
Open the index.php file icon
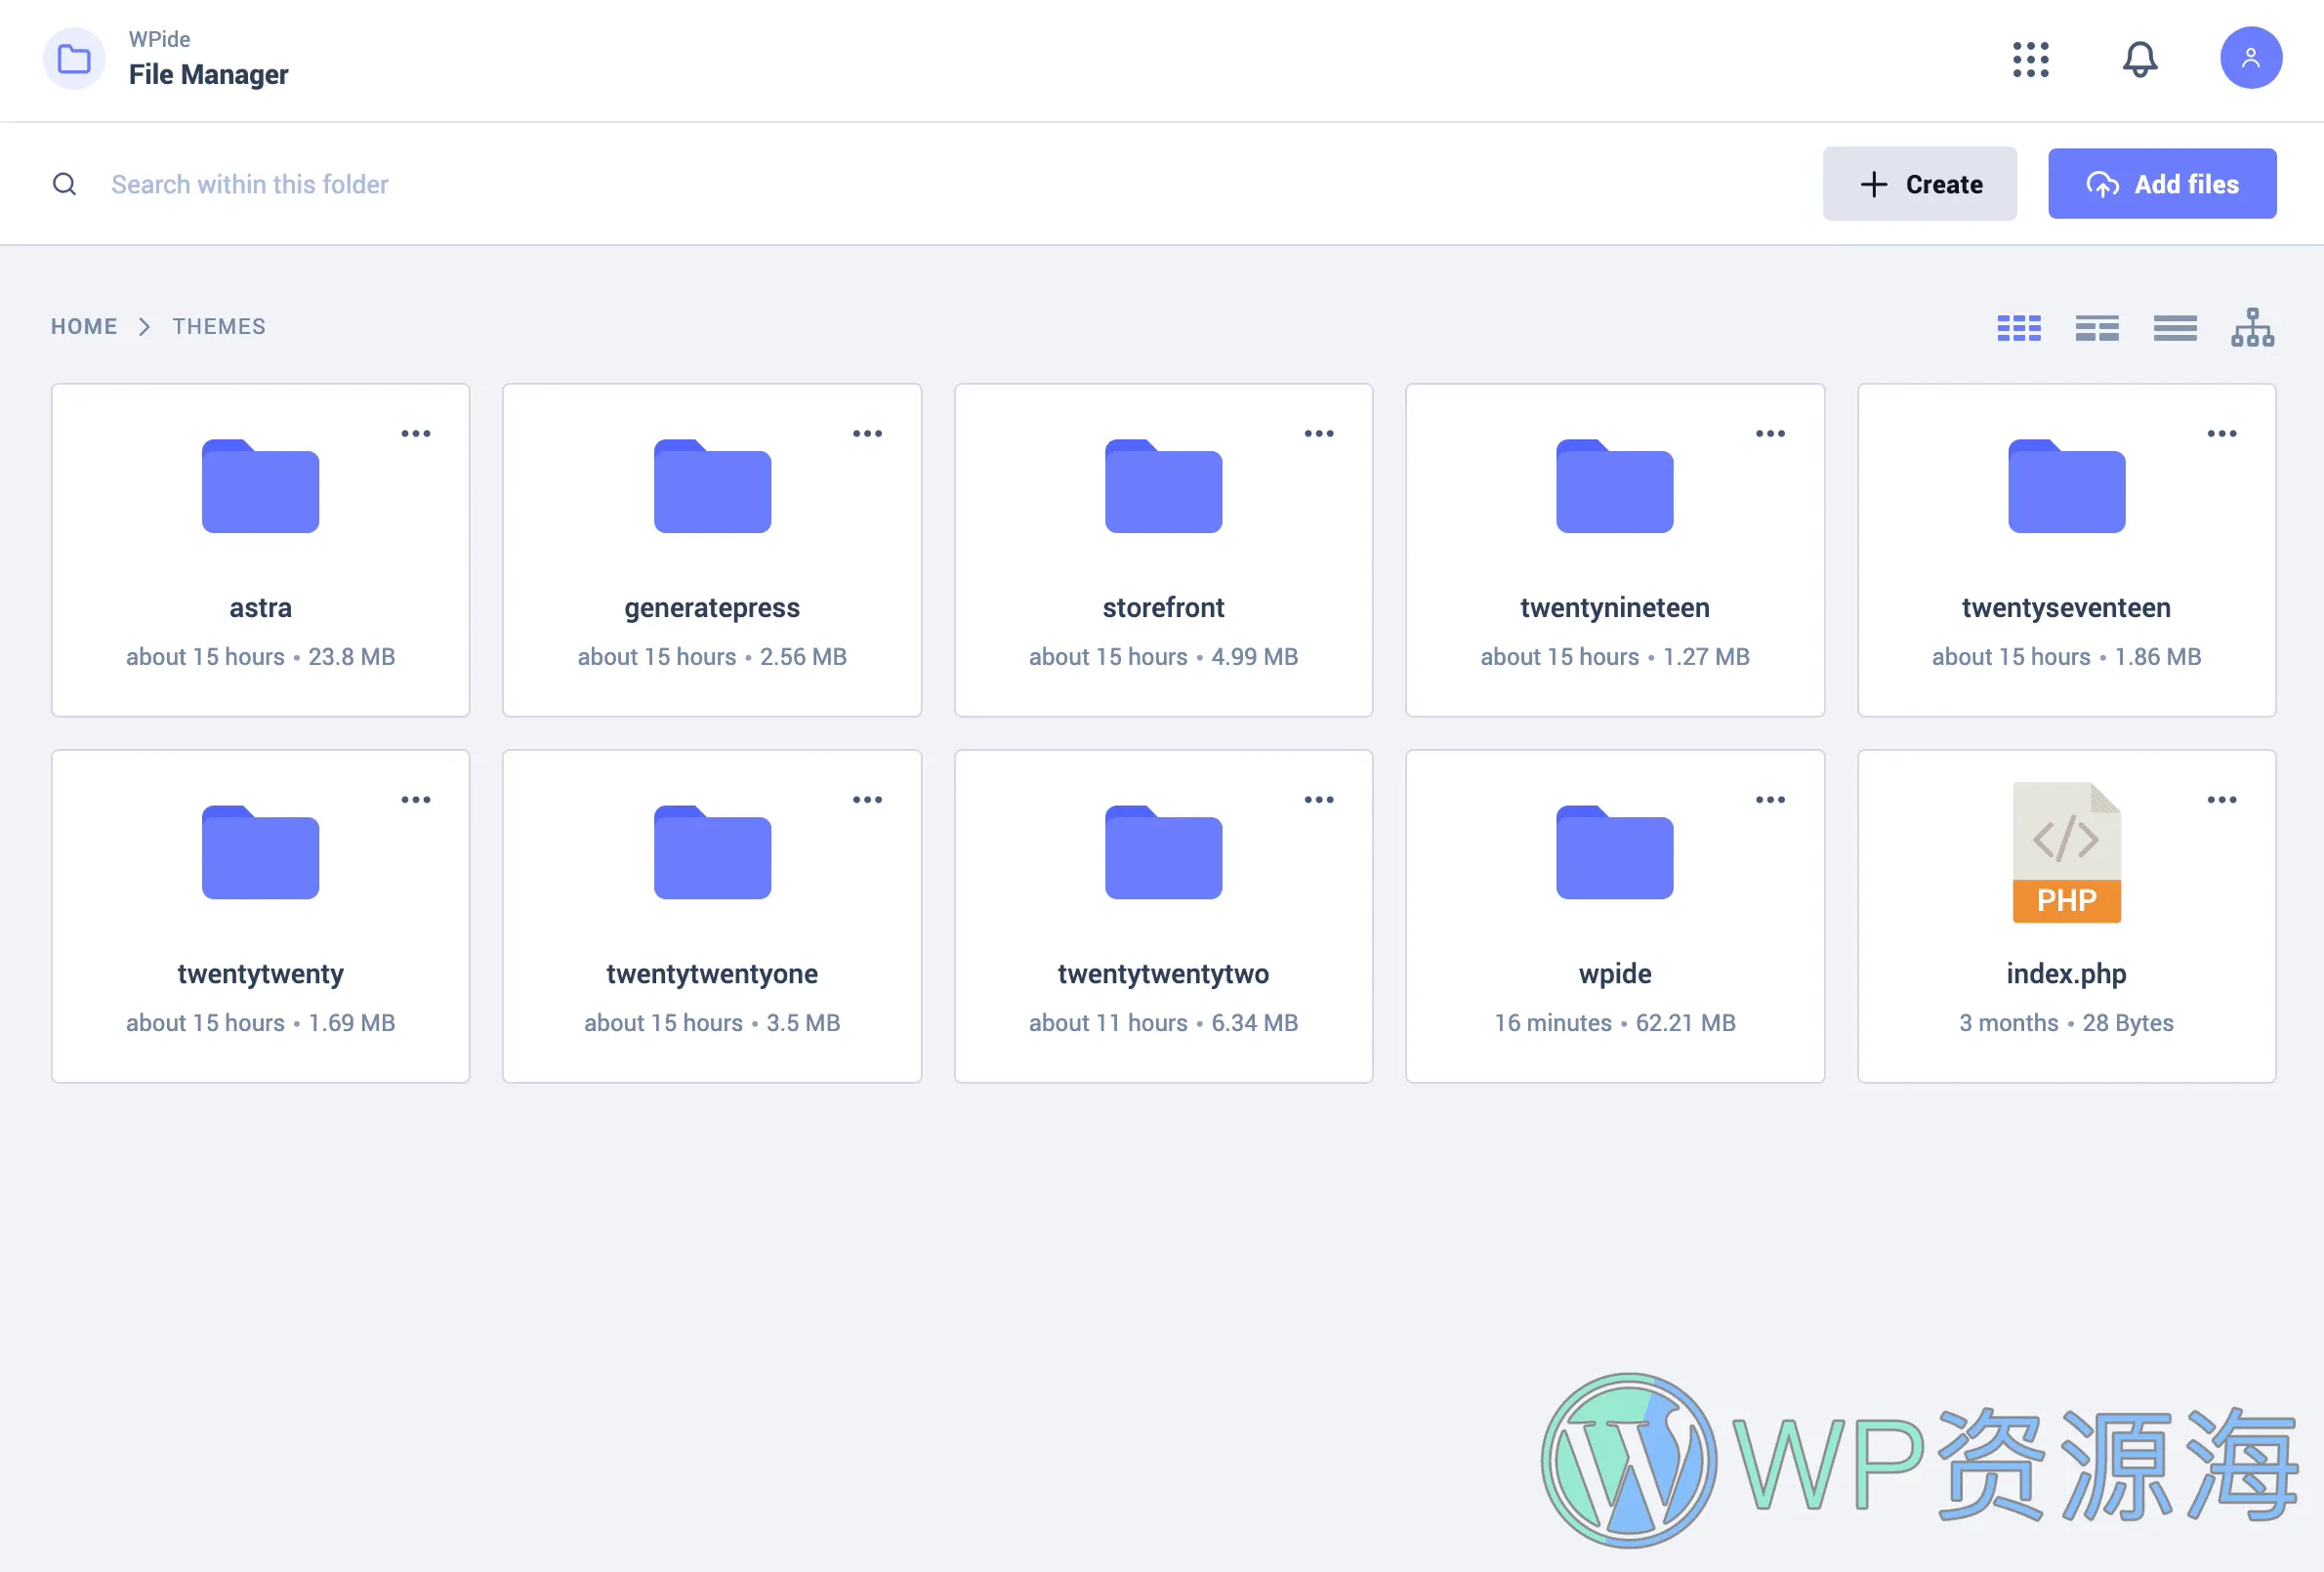(2065, 853)
